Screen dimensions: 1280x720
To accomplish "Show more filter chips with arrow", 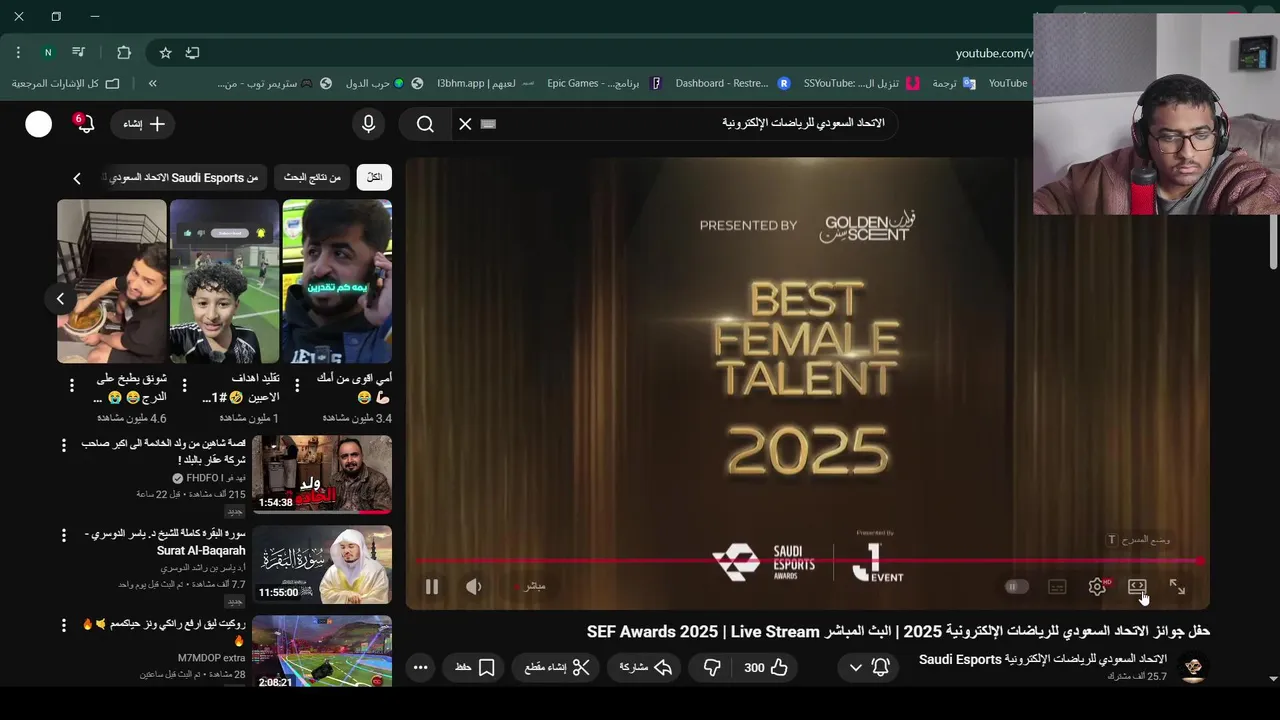I will click(77, 178).
